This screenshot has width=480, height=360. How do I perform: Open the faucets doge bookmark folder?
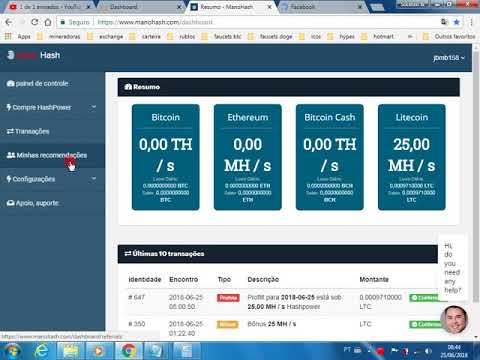click(270, 36)
